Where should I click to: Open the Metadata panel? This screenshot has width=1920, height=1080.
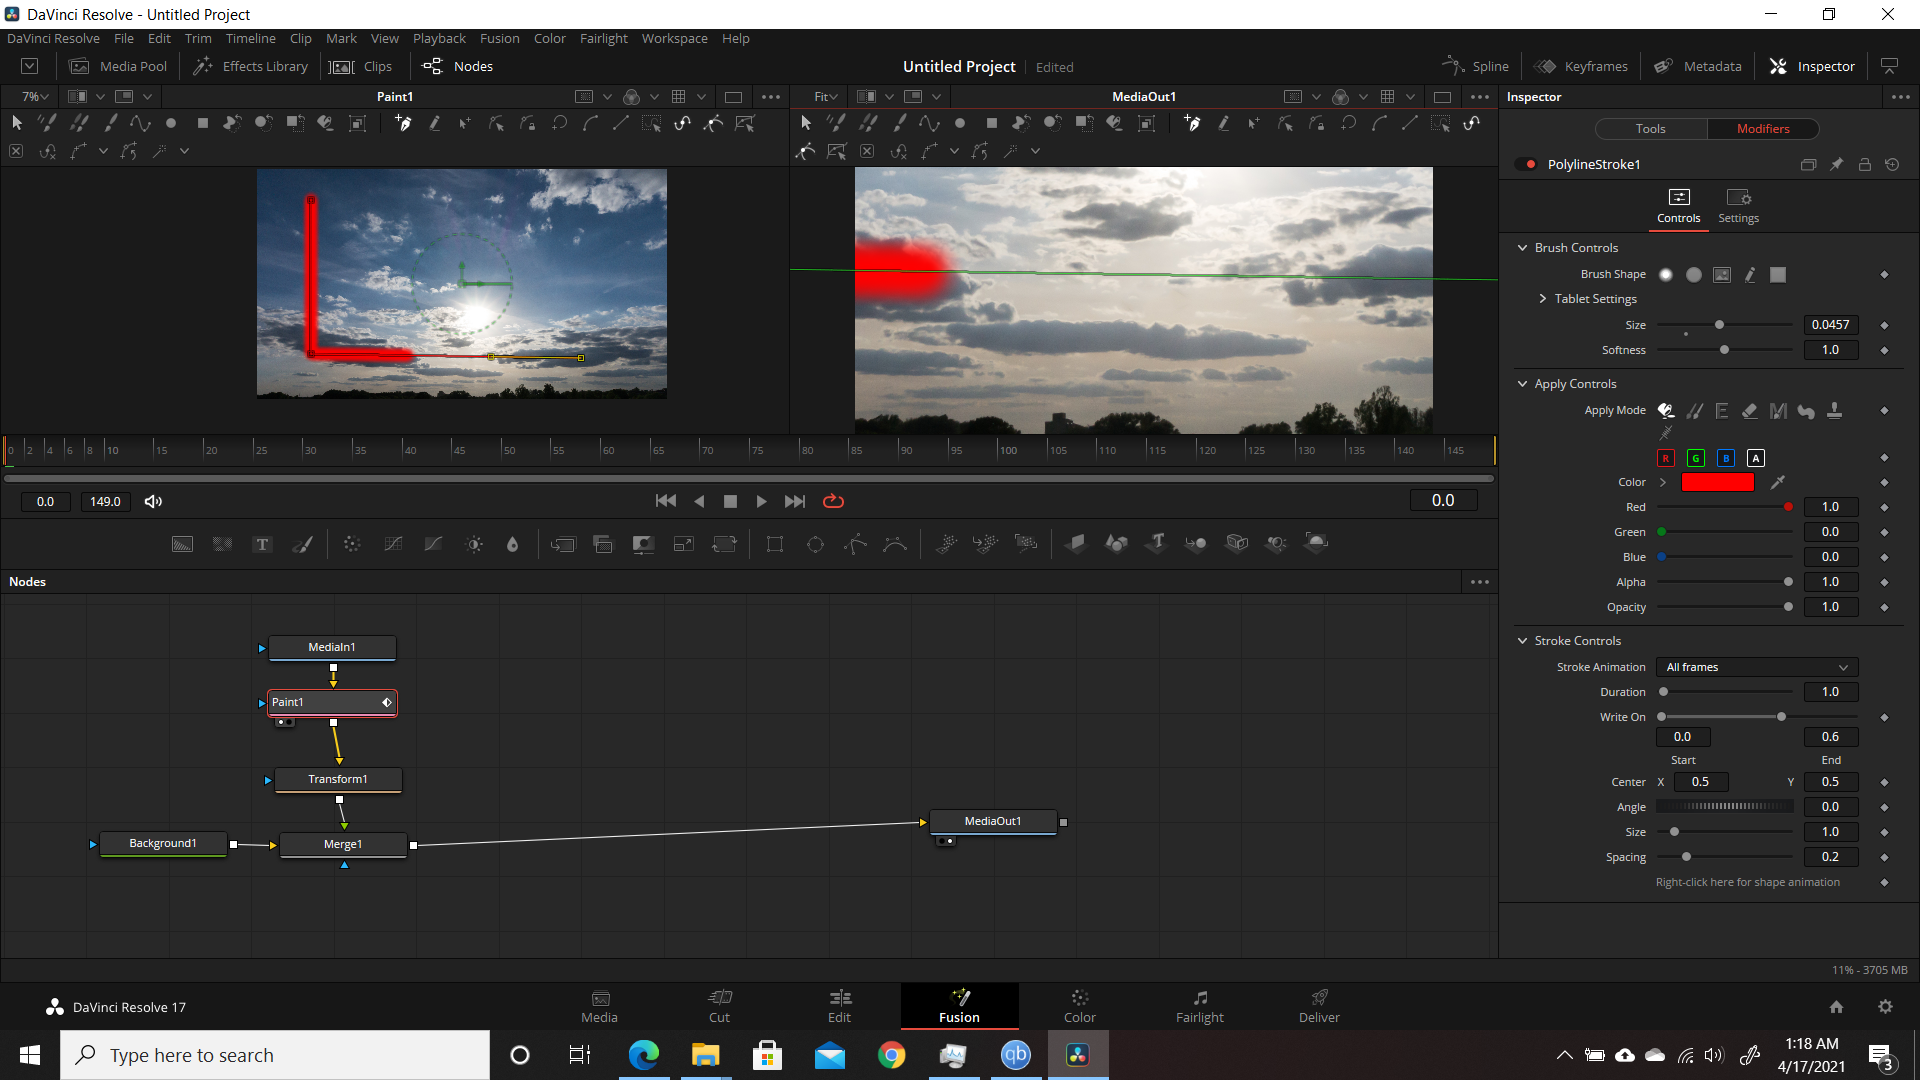point(1697,66)
